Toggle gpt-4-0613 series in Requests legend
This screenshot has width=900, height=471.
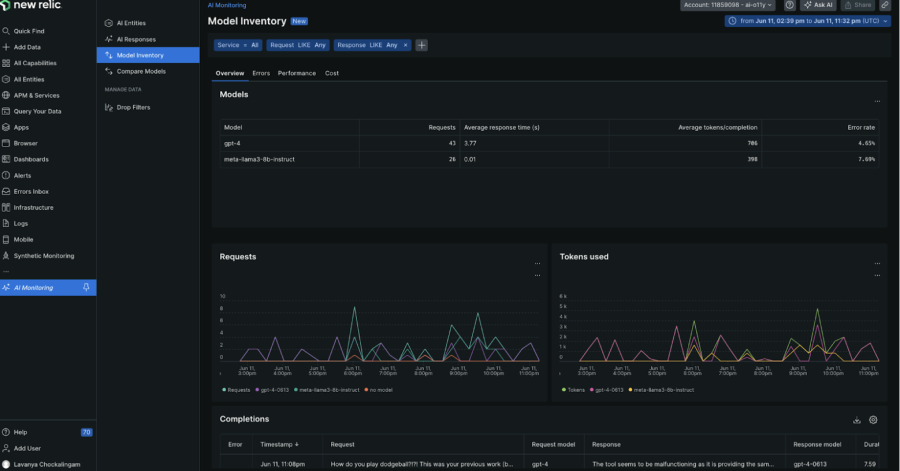point(274,389)
